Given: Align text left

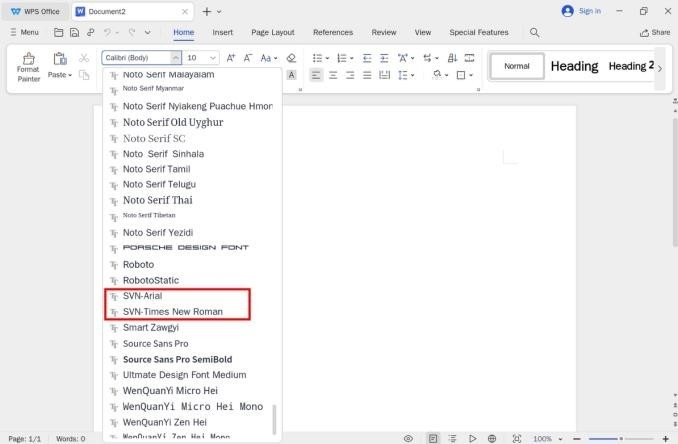Looking at the screenshot, I should 316,75.
